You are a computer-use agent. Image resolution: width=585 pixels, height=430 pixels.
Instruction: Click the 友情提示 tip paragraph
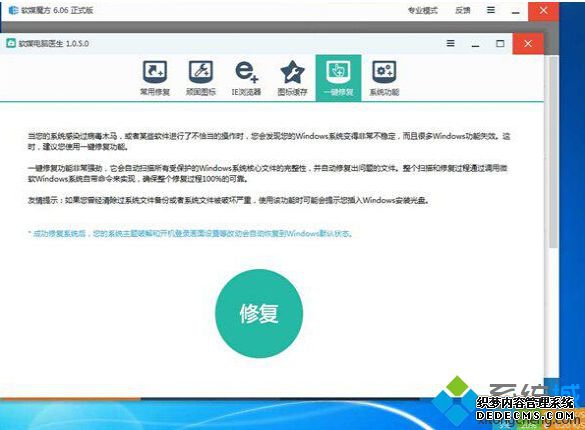229,200
